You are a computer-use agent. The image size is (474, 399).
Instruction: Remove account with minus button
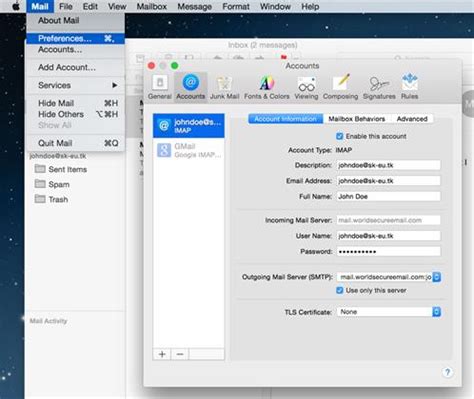[180, 354]
